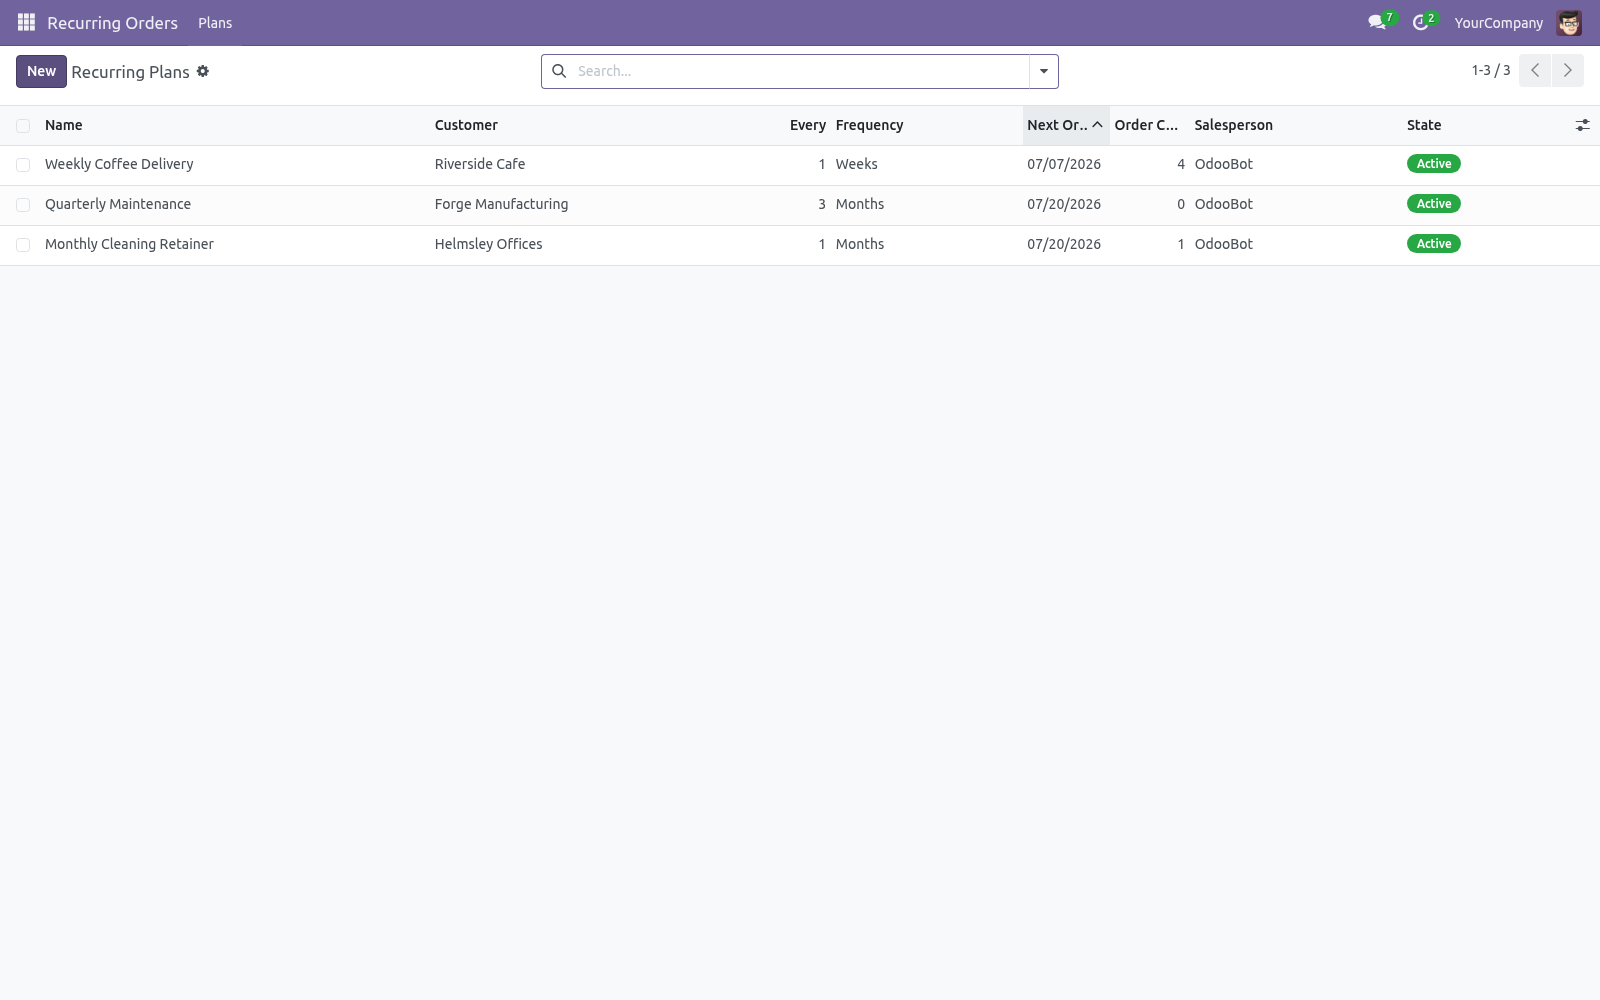Viewport: 1600px width, 1000px height.
Task: Open the user avatar menu
Action: click(1569, 22)
